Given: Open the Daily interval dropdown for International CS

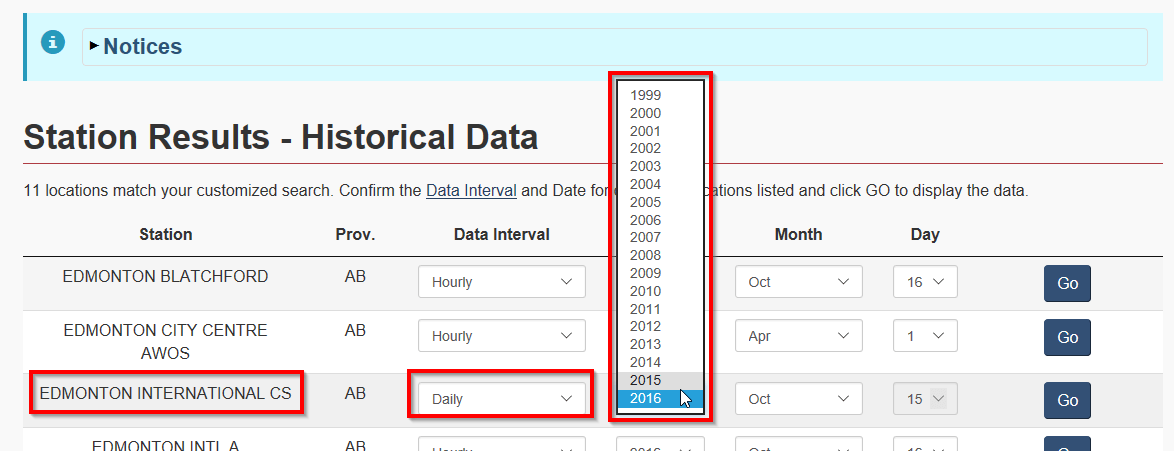Looking at the screenshot, I should click(501, 399).
